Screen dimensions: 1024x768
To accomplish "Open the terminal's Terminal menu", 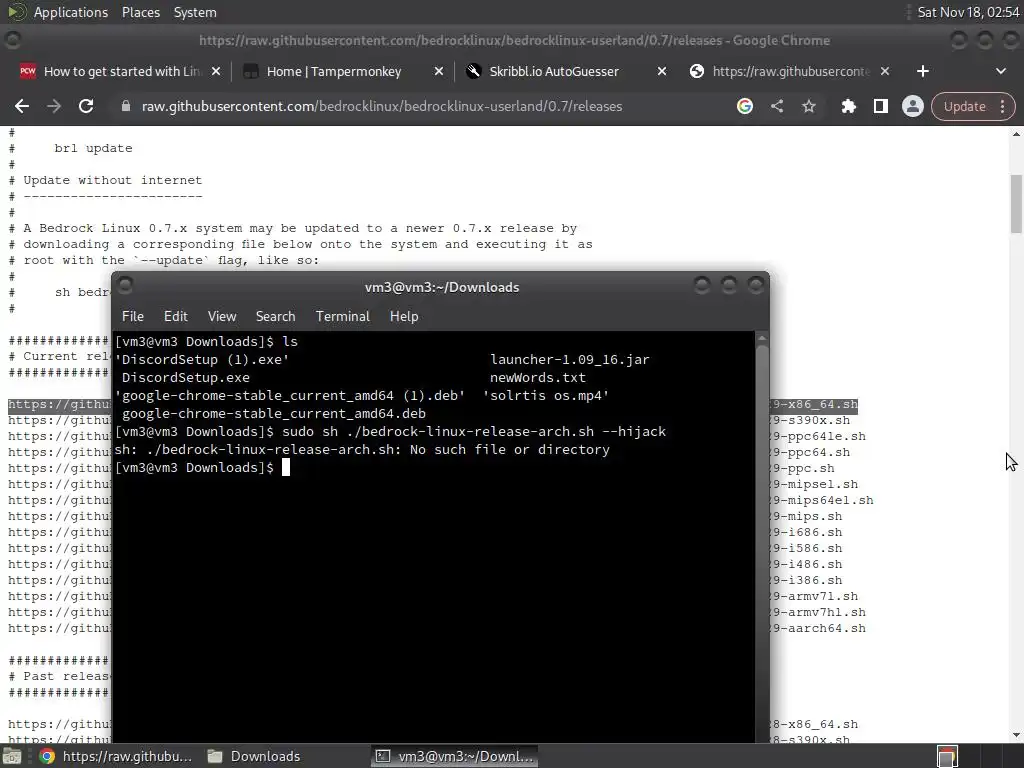I will (343, 316).
